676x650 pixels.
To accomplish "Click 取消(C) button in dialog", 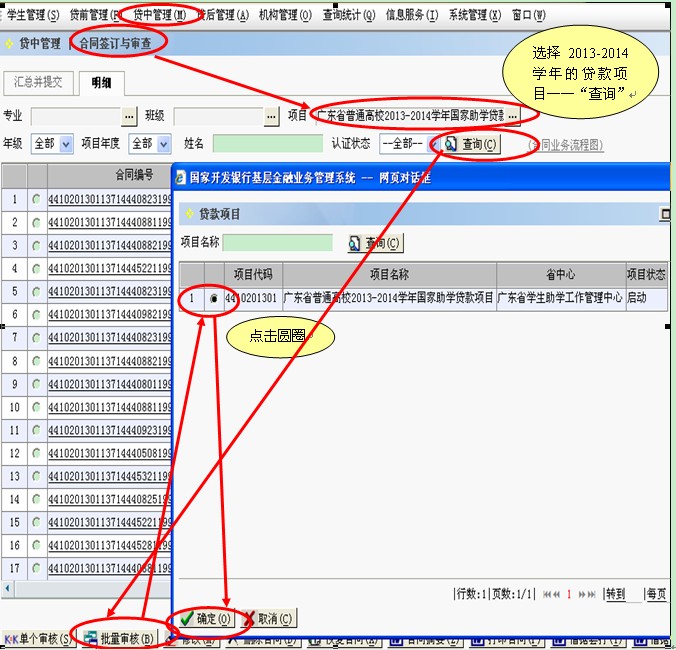I will click(267, 619).
